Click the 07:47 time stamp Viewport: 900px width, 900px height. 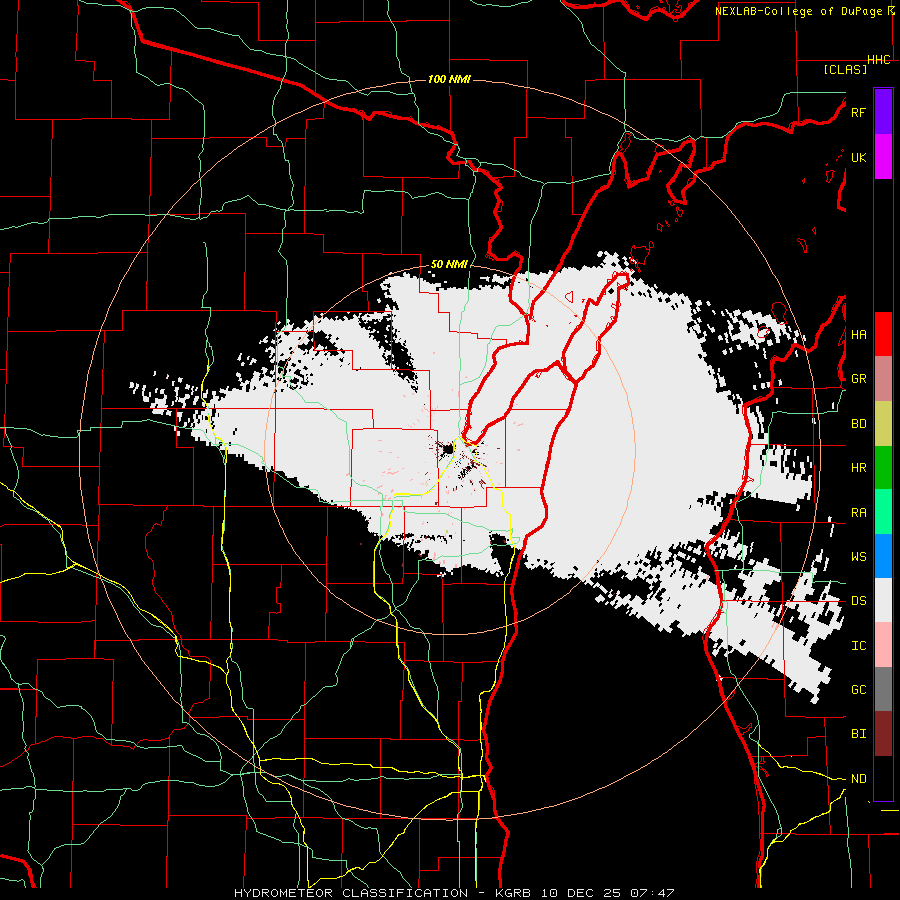[x=651, y=893]
